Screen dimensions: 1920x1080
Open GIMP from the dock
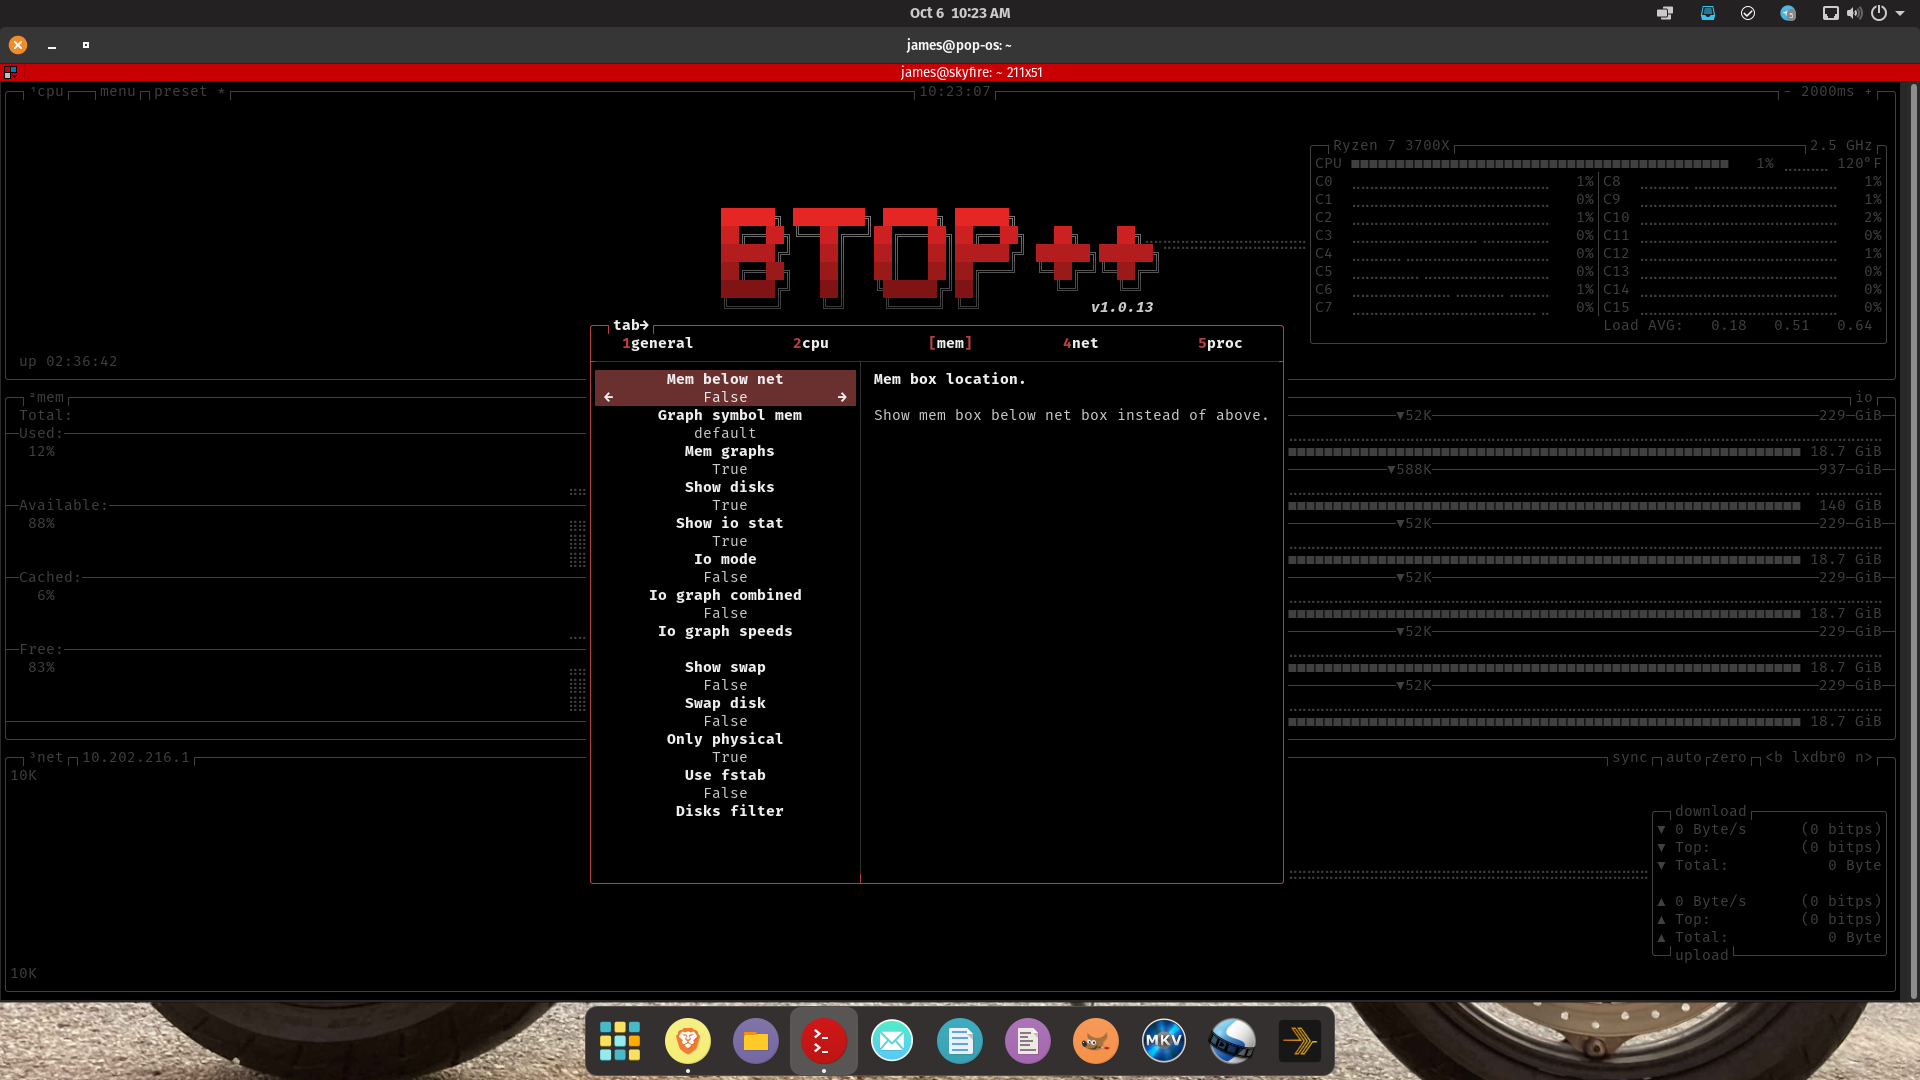pyautogui.click(x=1095, y=1040)
